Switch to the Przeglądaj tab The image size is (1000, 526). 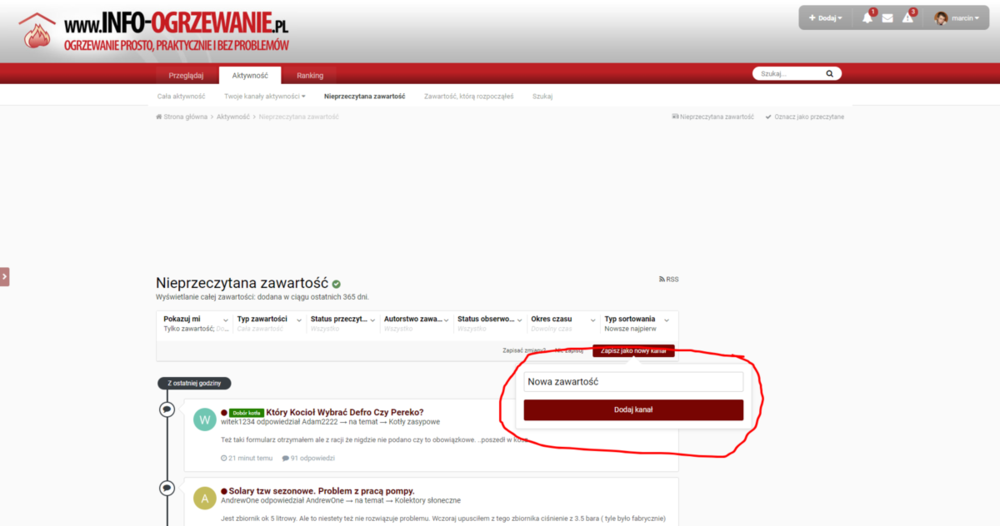point(186,75)
